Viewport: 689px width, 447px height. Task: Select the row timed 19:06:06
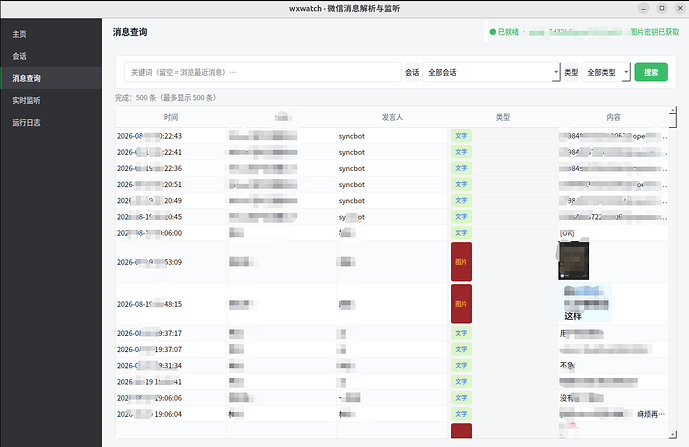coord(392,398)
